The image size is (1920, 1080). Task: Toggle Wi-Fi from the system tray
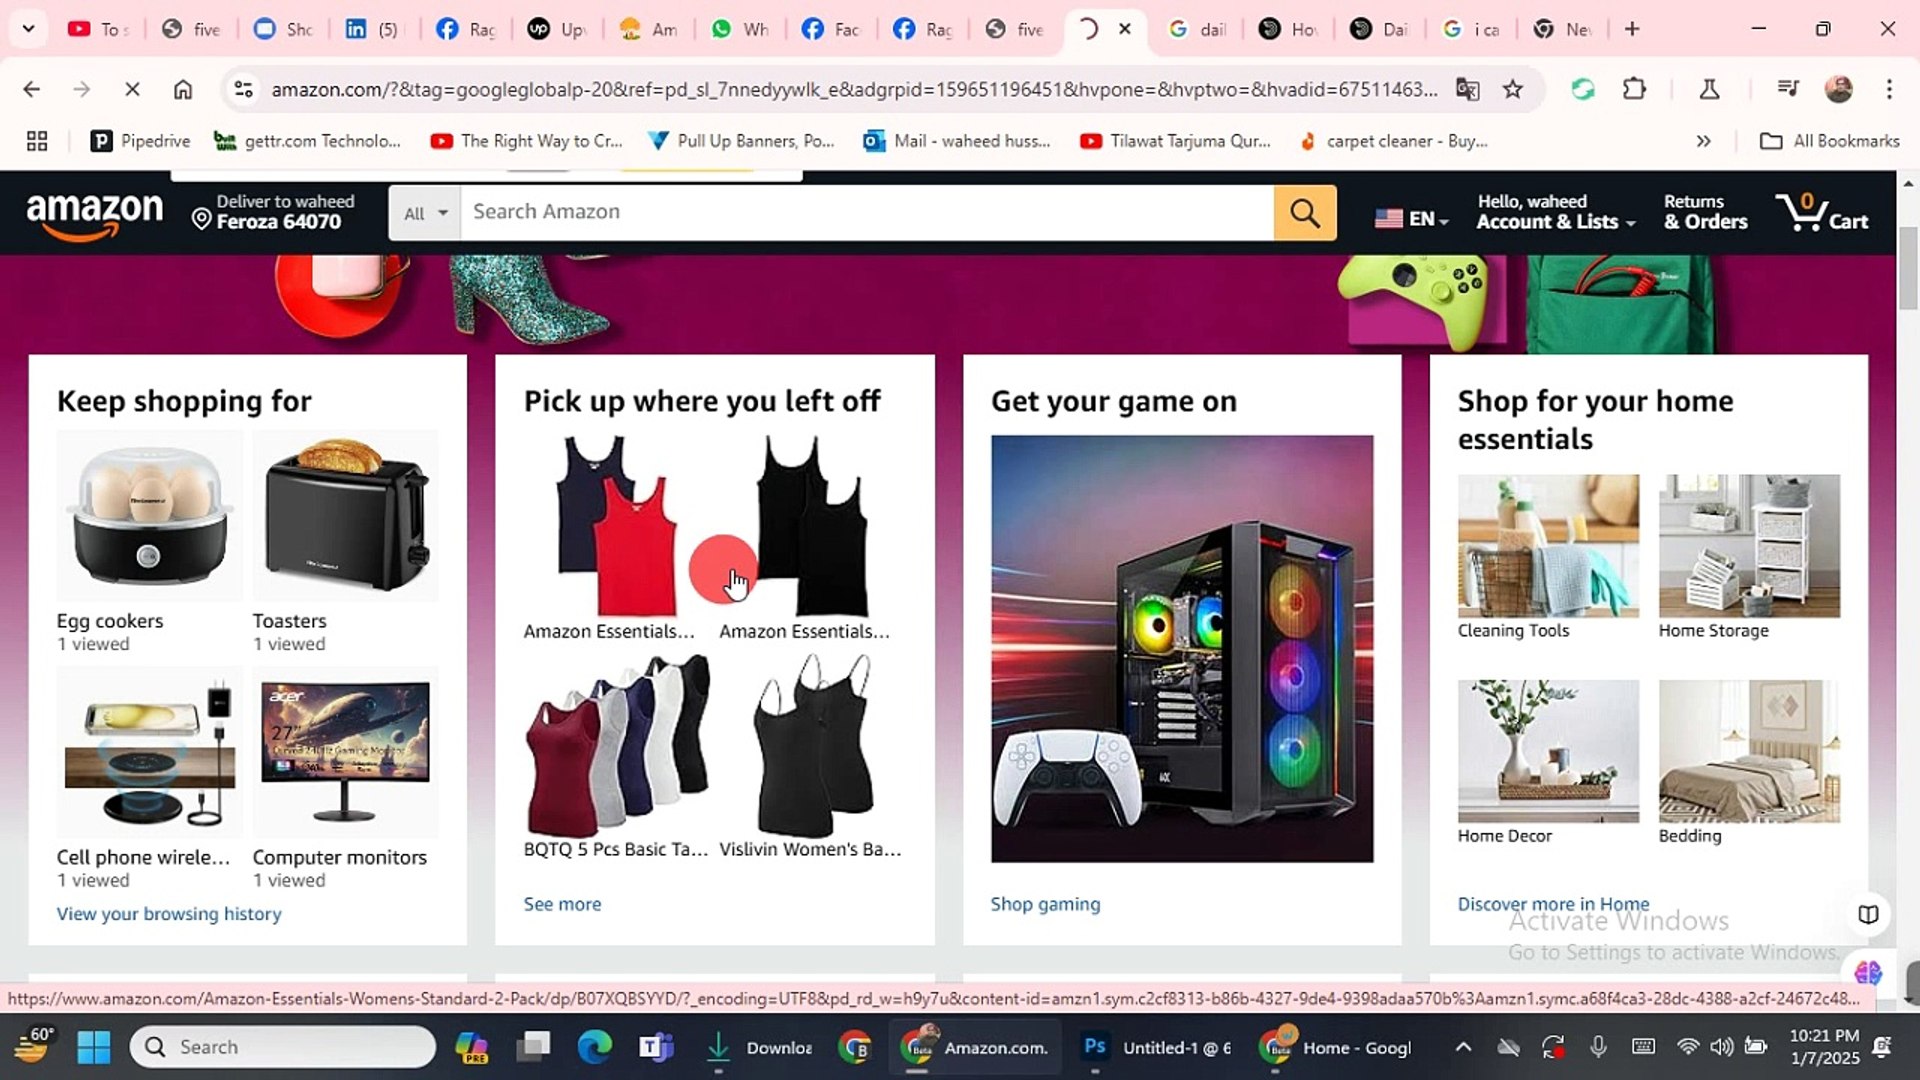(1688, 1046)
